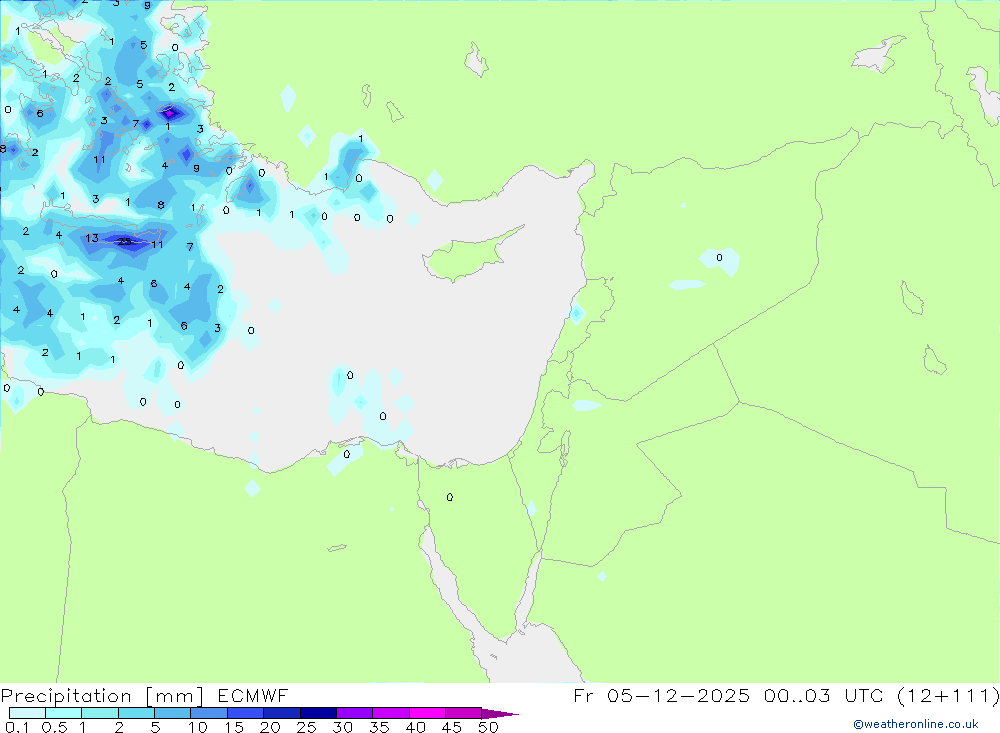This screenshot has height=733, width=1000.
Task: Click the legend label 0.5
Action: click(x=54, y=727)
